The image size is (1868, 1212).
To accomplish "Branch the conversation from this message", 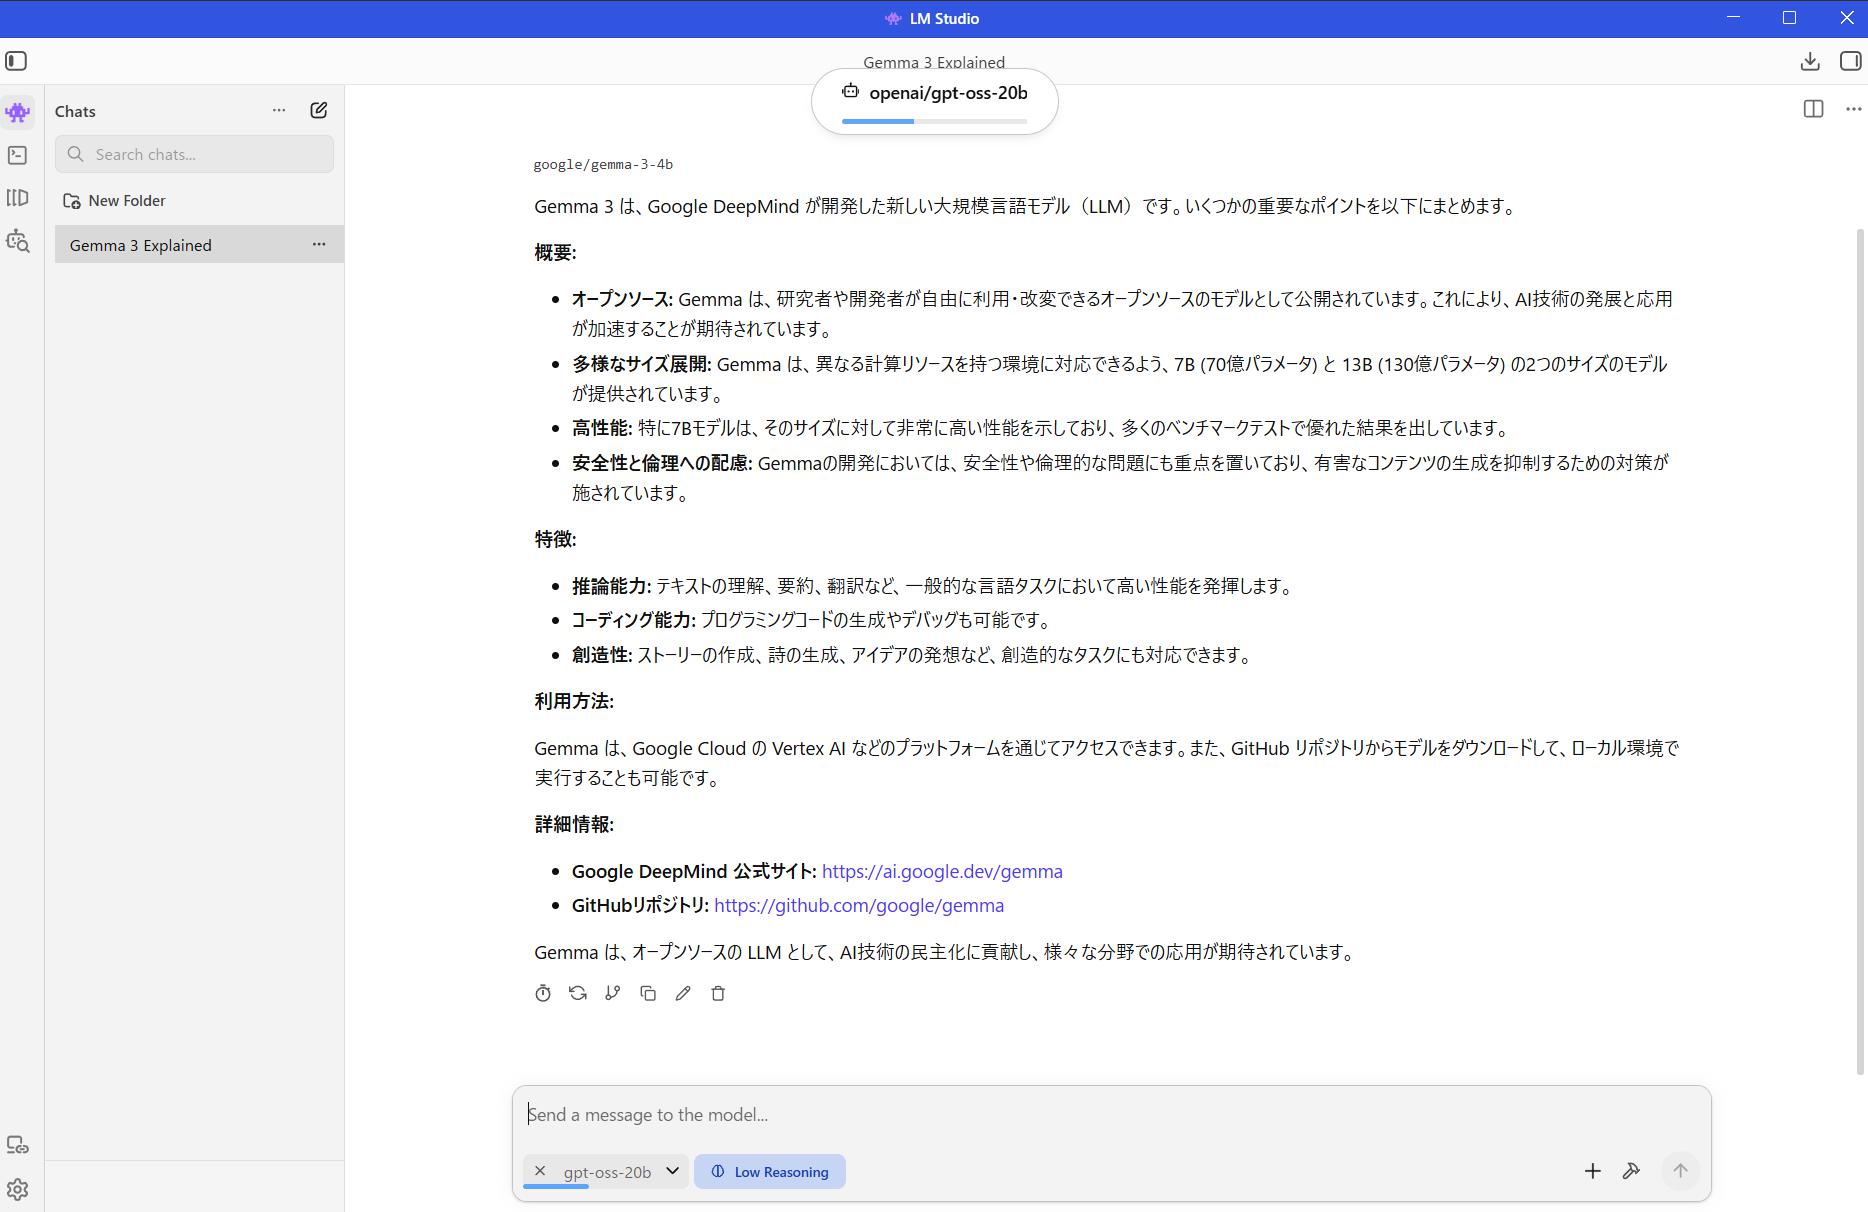I will pyautogui.click(x=613, y=993).
